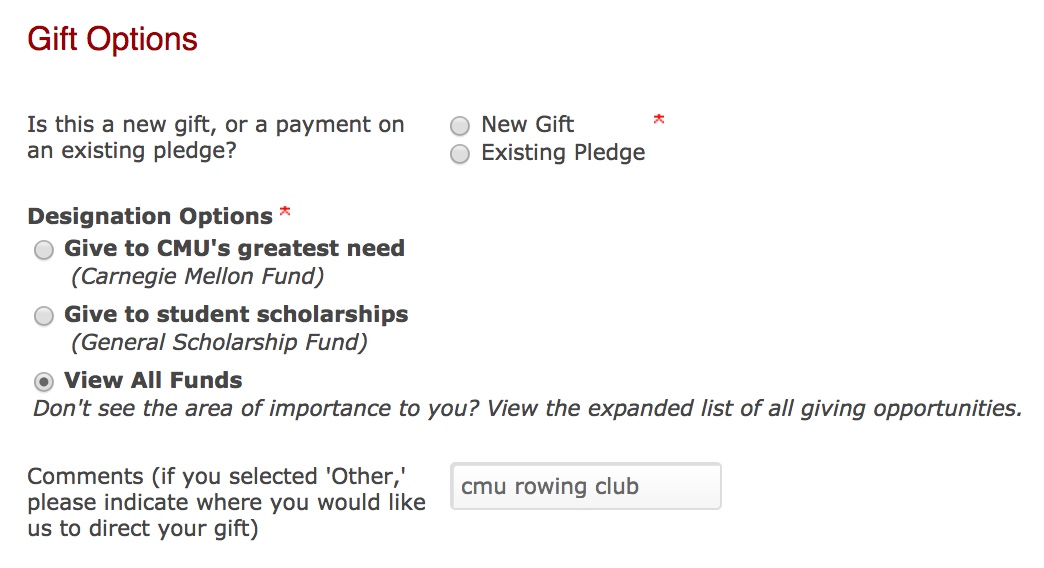Click the 'Gift Options' heading

pyautogui.click(x=112, y=39)
